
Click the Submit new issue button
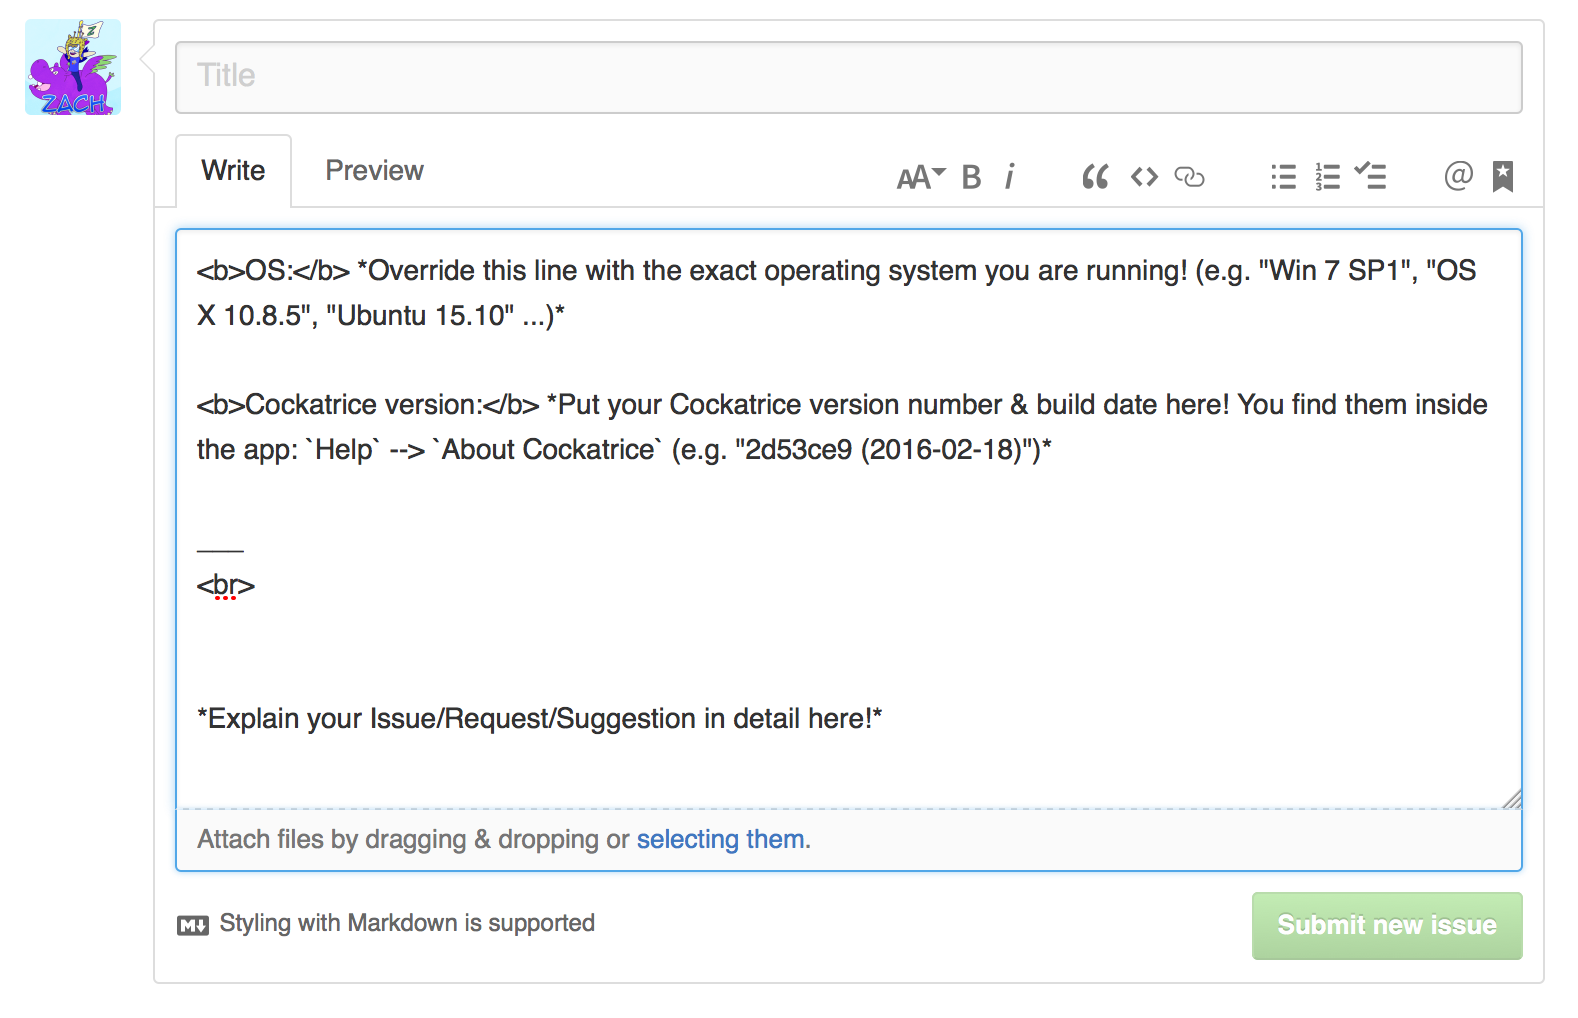tap(1386, 925)
